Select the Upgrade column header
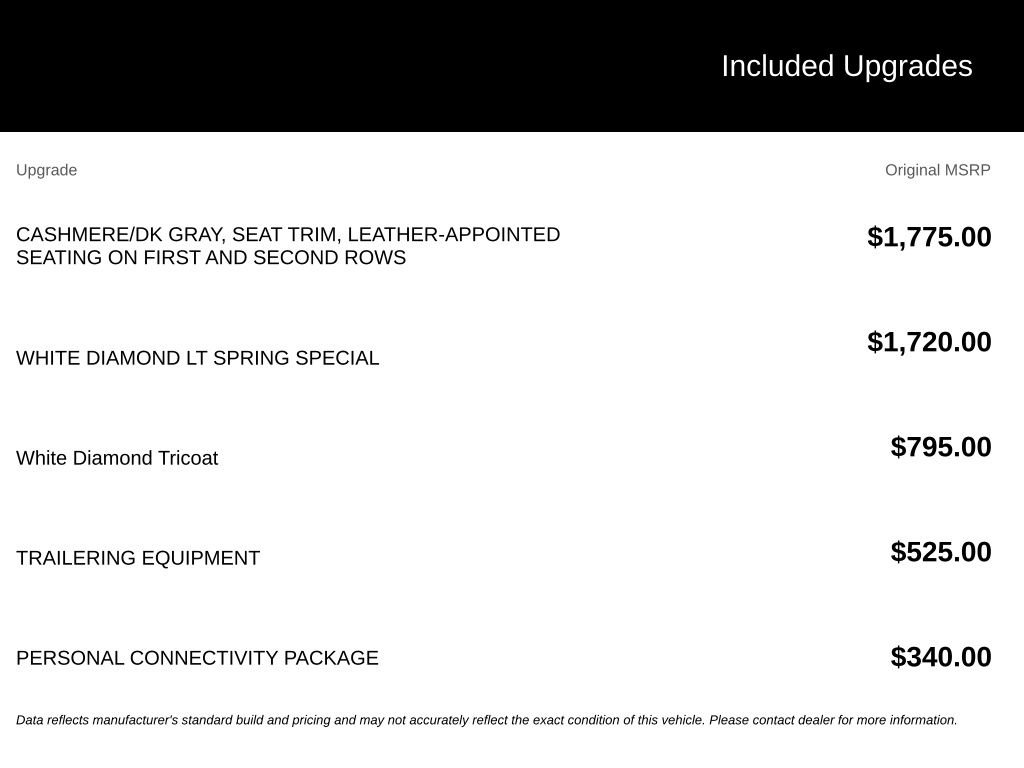Screen dimensions: 1024x768 [x=46, y=170]
